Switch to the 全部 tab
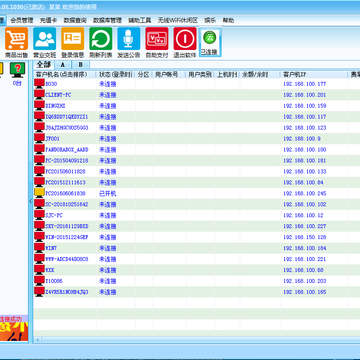The image size is (360, 360). point(44,64)
